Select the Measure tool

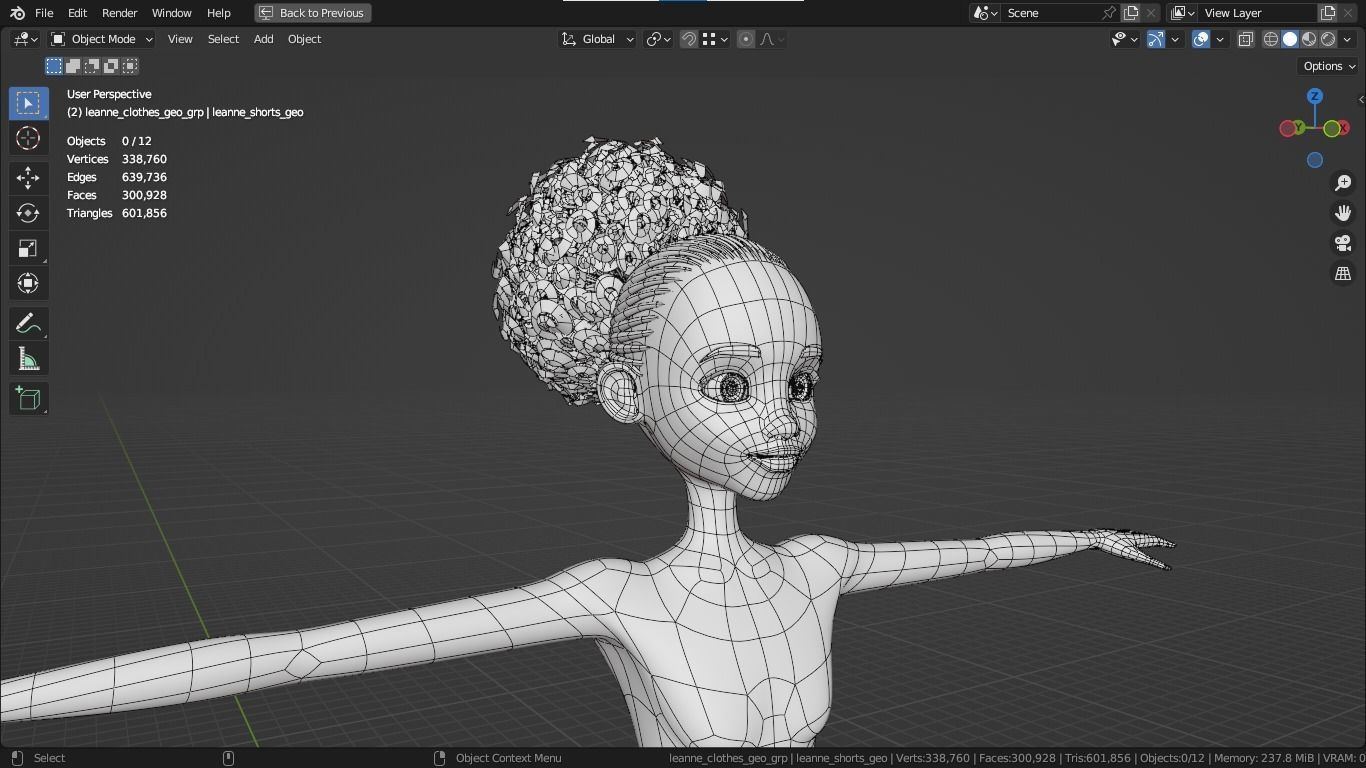(x=28, y=359)
